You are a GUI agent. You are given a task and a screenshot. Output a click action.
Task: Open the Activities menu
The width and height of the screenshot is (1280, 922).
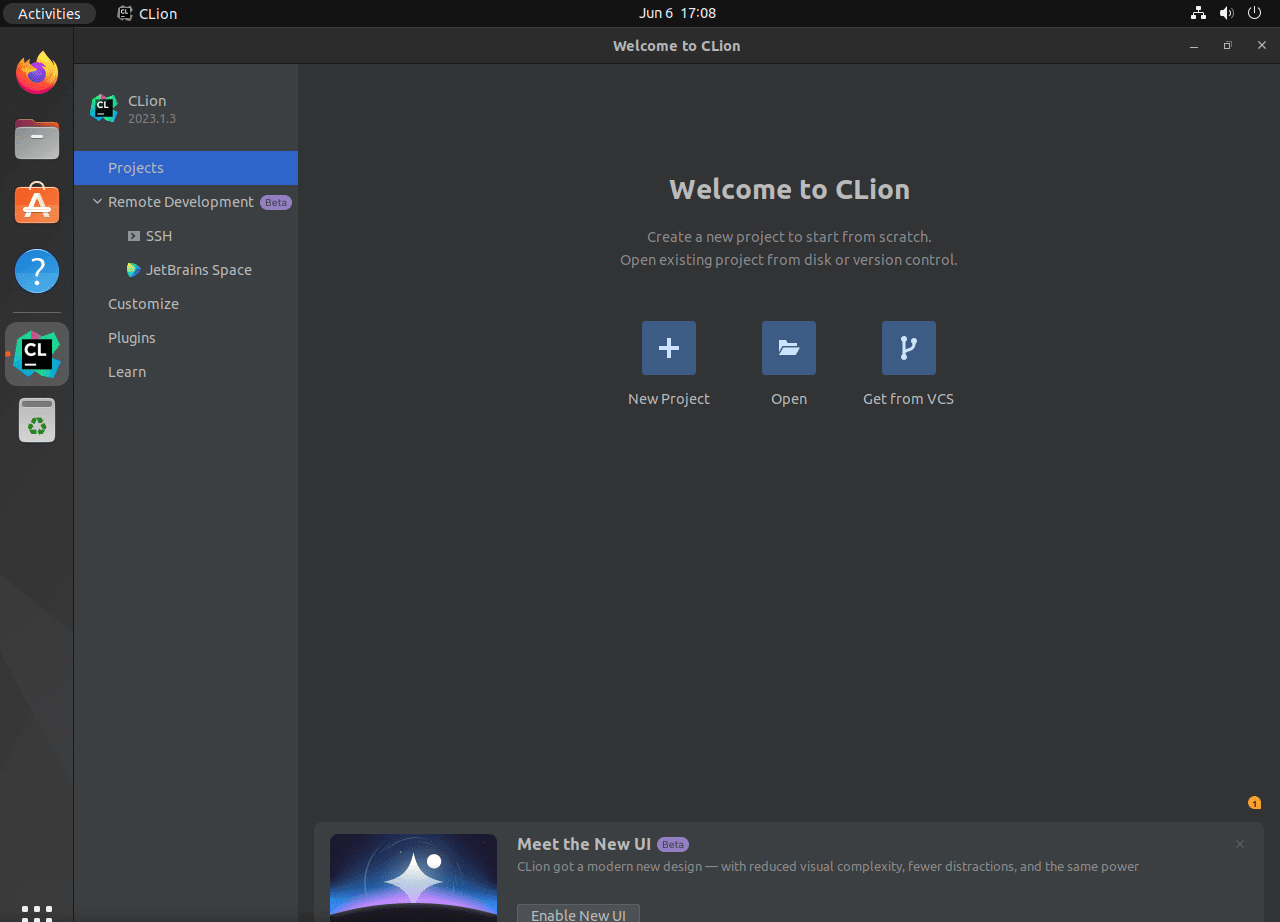tap(49, 13)
